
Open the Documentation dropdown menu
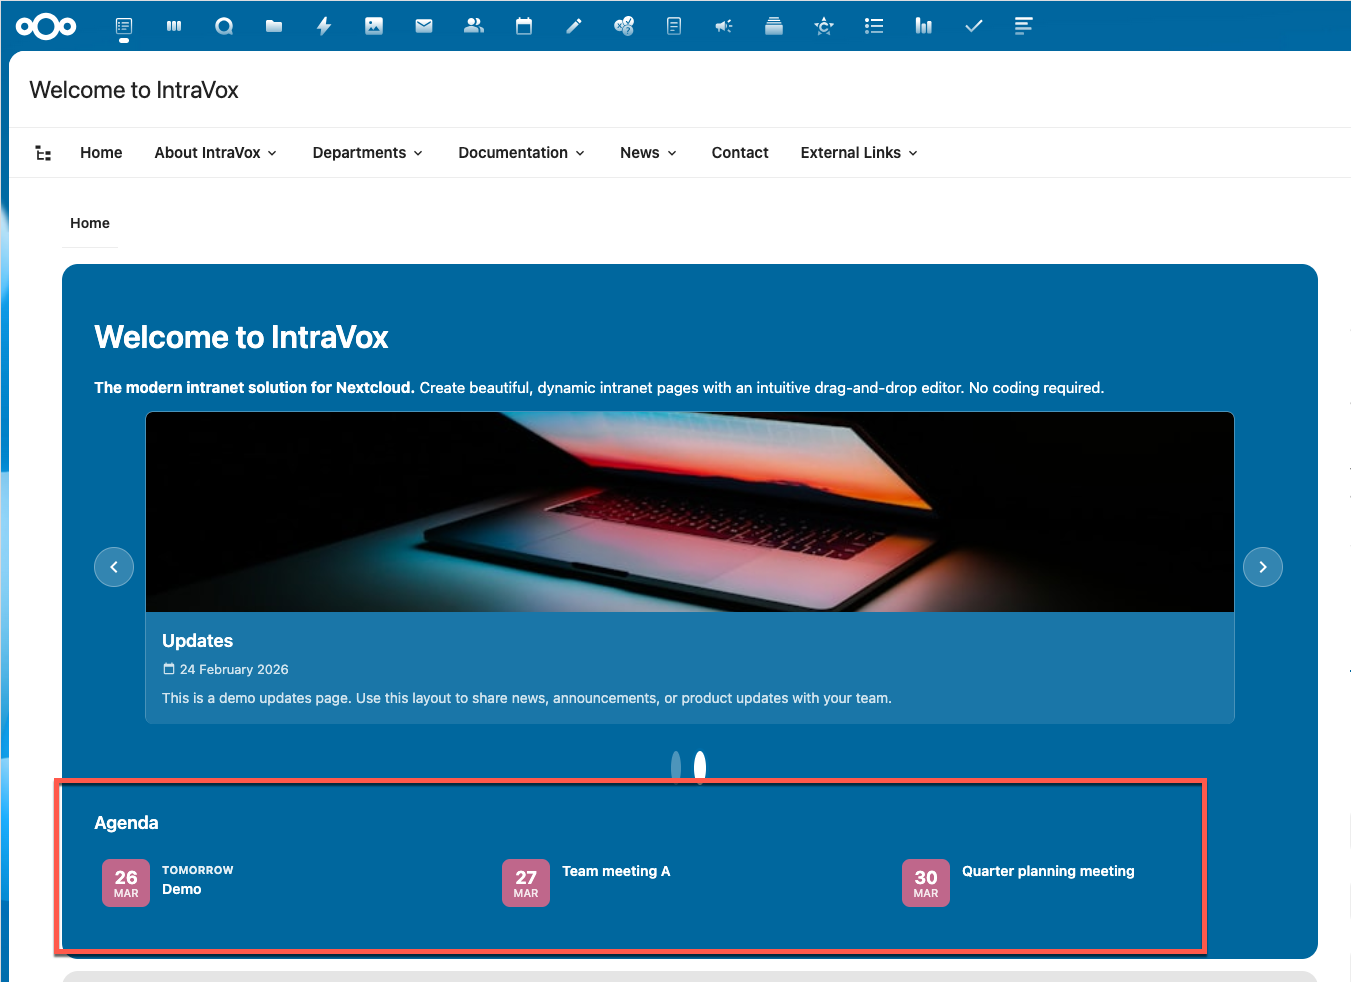(522, 153)
